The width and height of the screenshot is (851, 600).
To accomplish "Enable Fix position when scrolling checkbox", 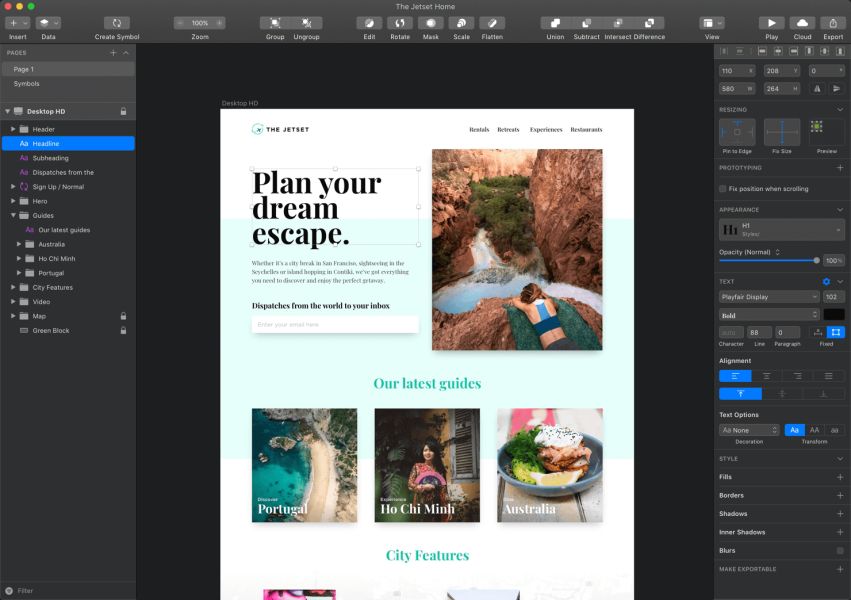I will coord(723,188).
